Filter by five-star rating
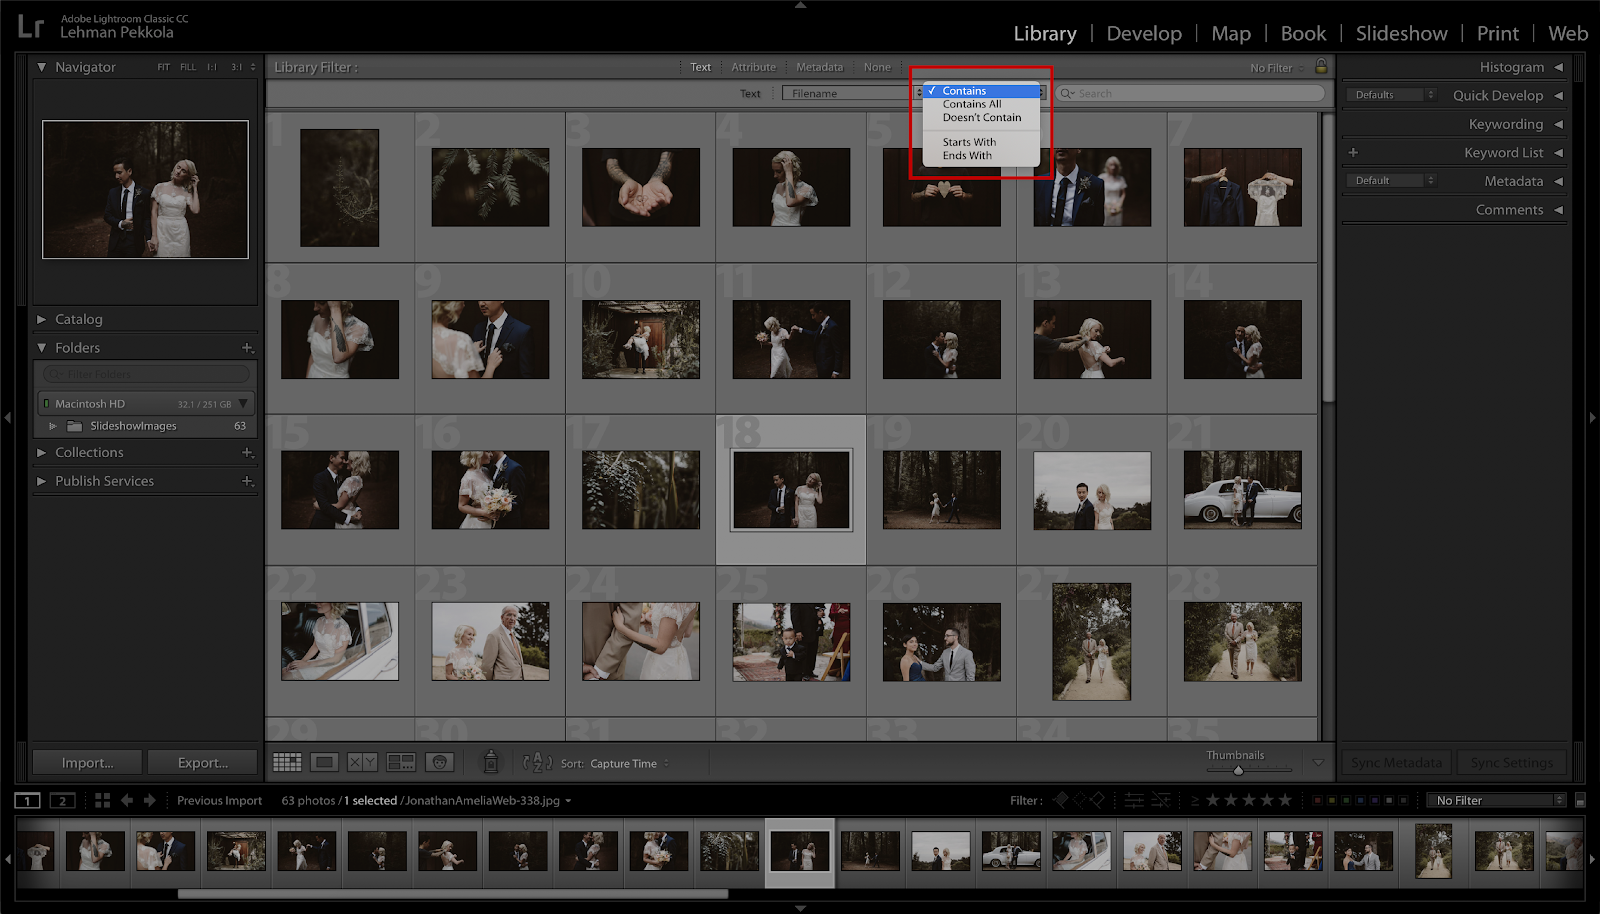 point(1285,800)
